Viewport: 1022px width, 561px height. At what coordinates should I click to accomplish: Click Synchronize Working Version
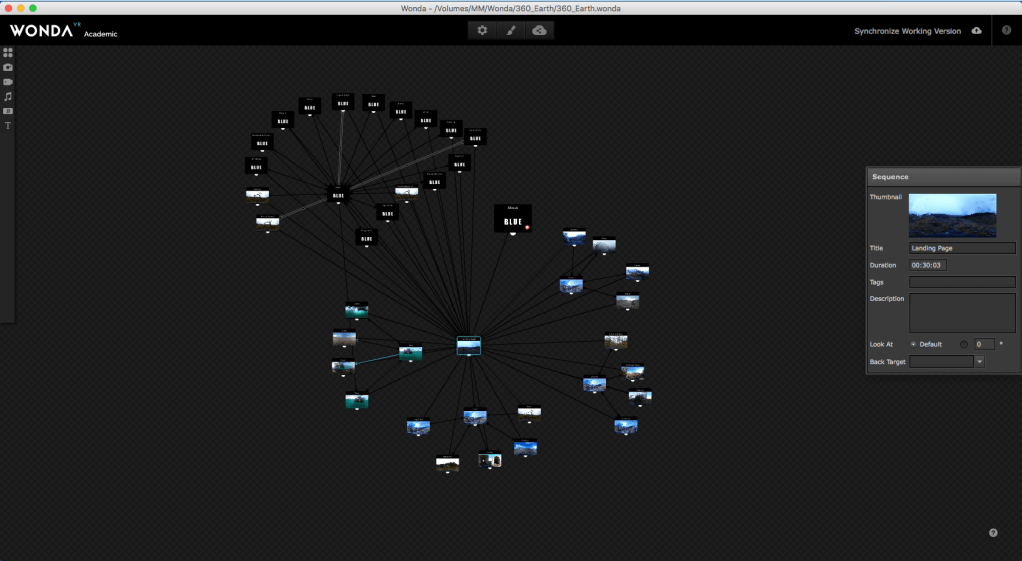(907, 31)
